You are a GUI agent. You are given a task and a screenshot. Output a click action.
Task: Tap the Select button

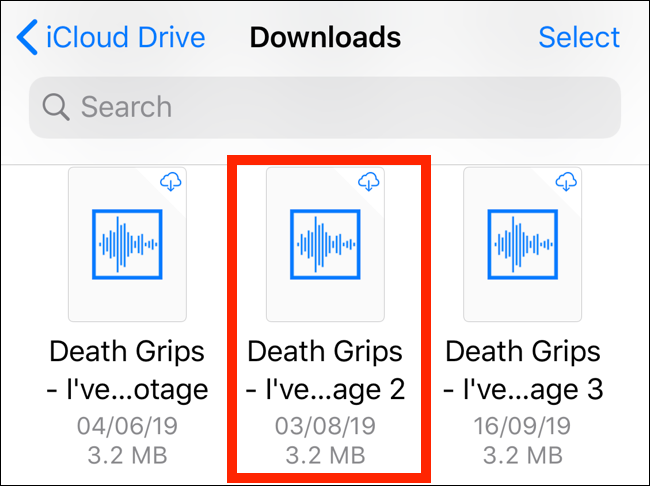coord(578,38)
